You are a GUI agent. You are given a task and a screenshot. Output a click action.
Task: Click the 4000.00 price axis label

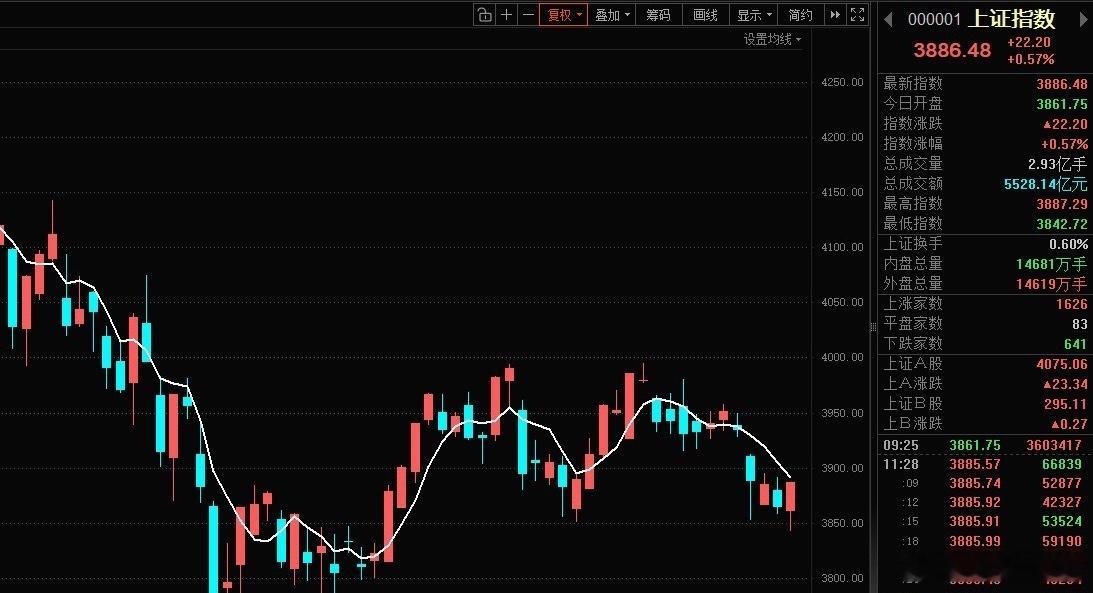click(842, 357)
